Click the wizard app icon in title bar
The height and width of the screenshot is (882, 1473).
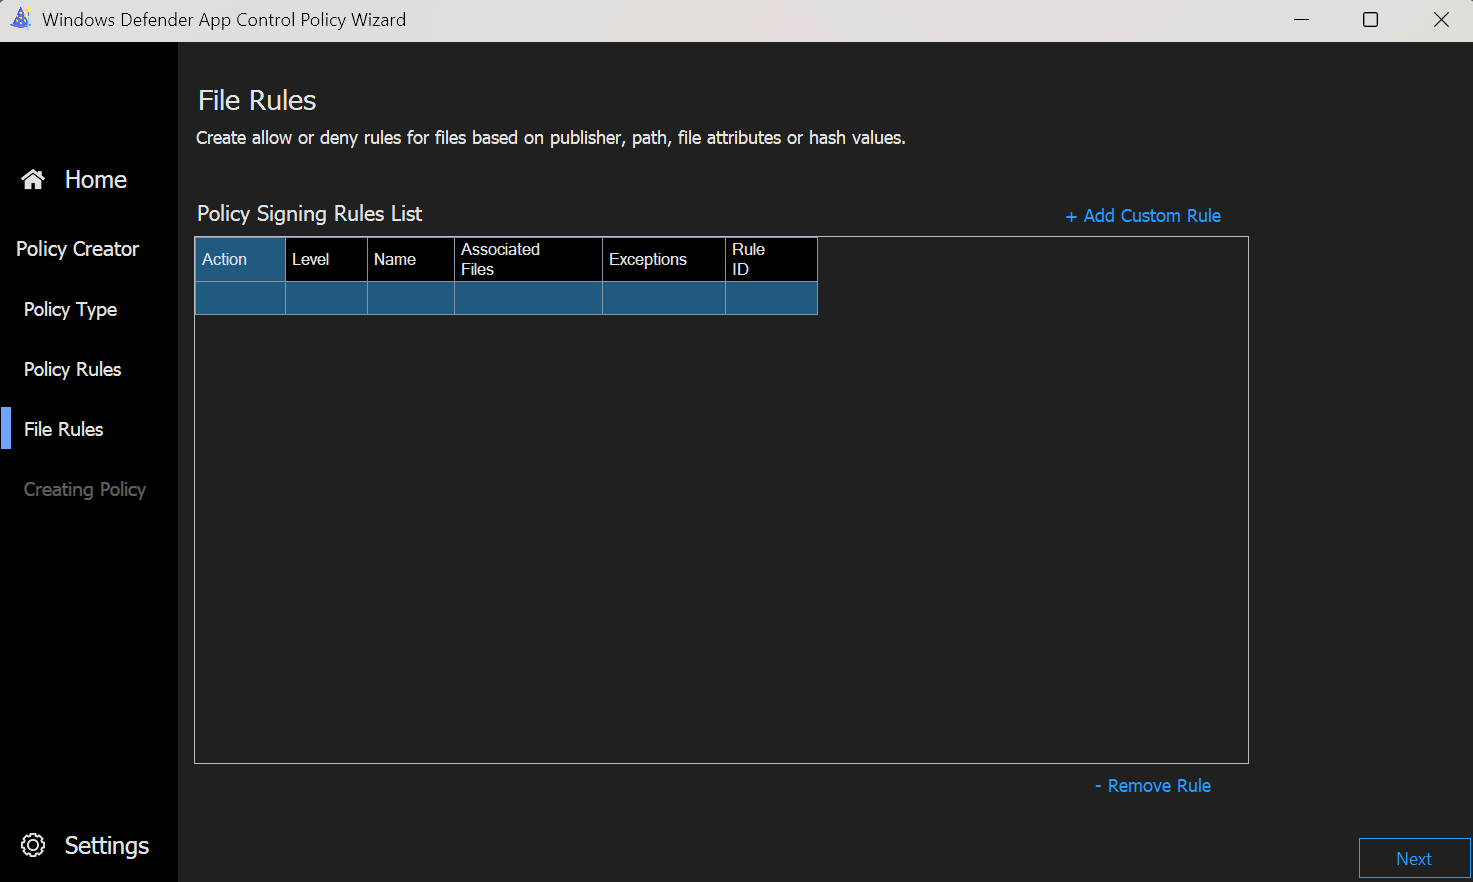tap(21, 19)
